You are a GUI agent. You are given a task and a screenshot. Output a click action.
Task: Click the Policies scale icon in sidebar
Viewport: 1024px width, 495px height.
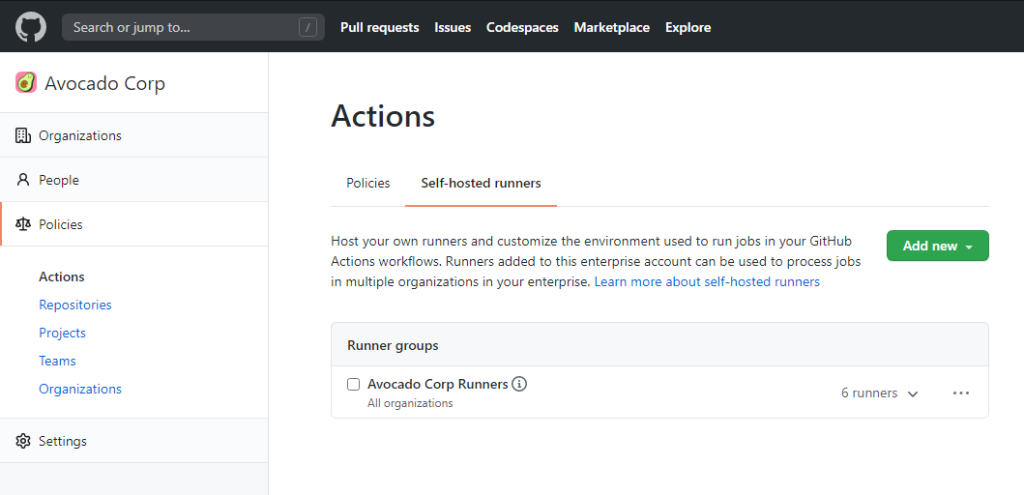click(23, 225)
